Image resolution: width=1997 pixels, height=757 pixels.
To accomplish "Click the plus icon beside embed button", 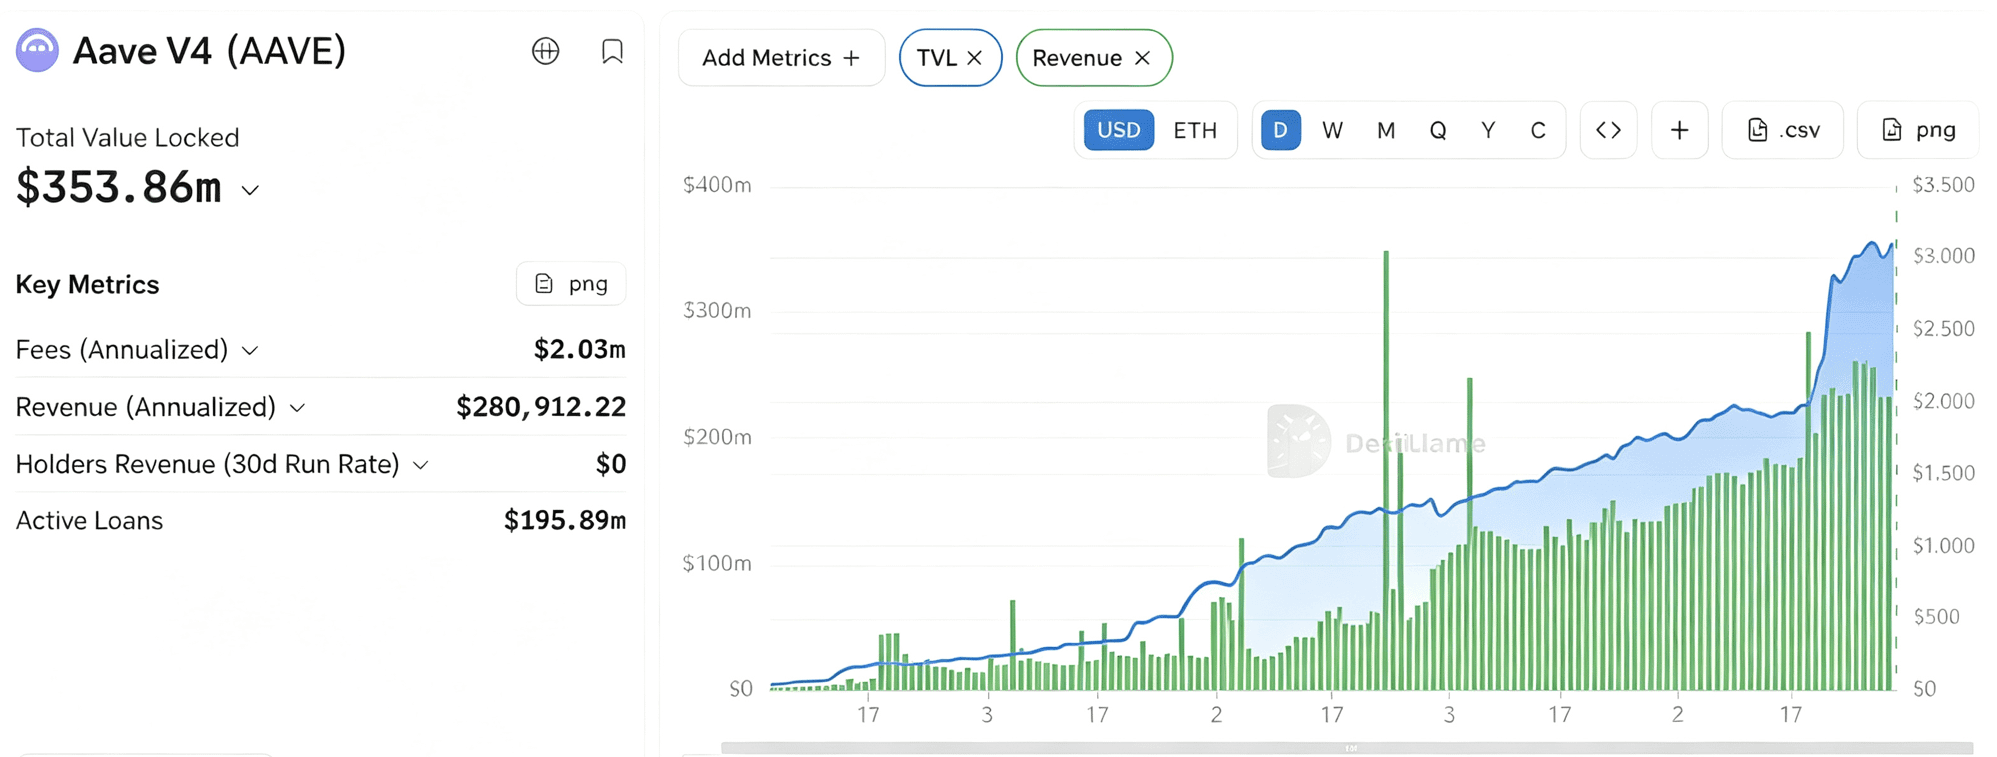I will pos(1680,130).
